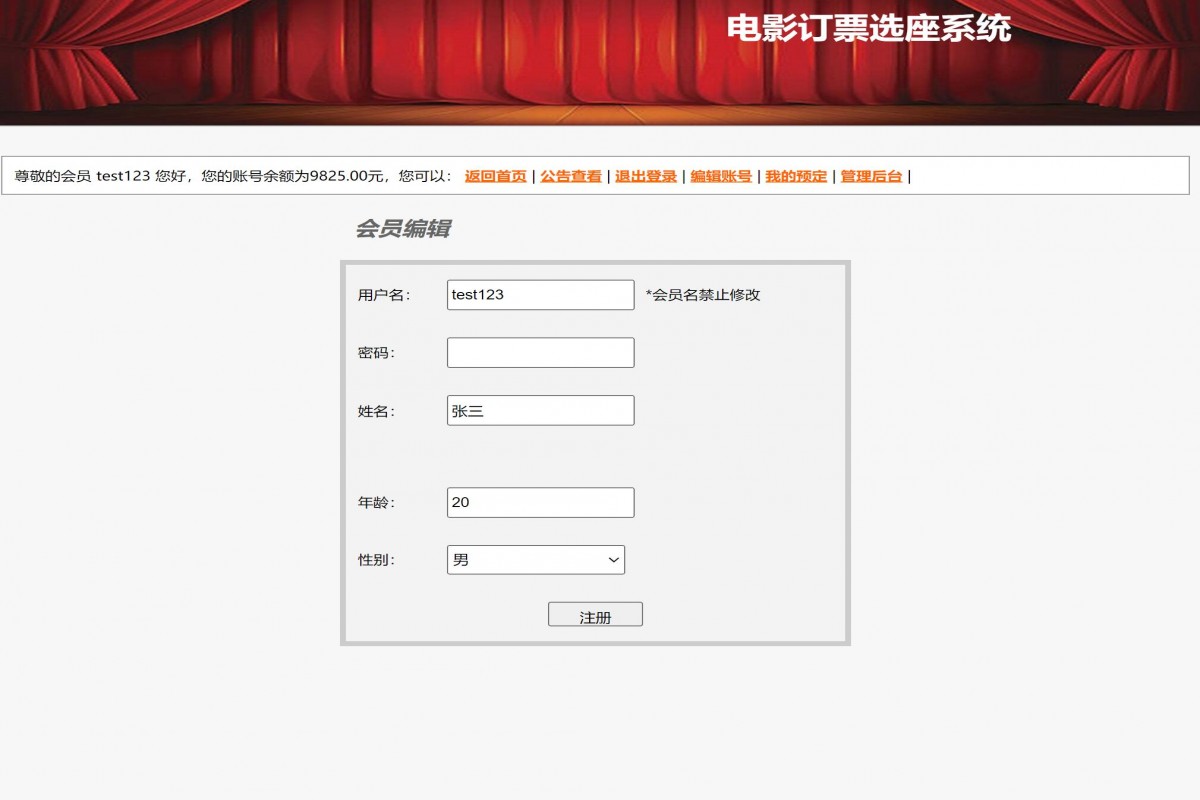Image resolution: width=1200 pixels, height=800 pixels.
Task: Expand the gender selection arrow
Action: (x=612, y=559)
